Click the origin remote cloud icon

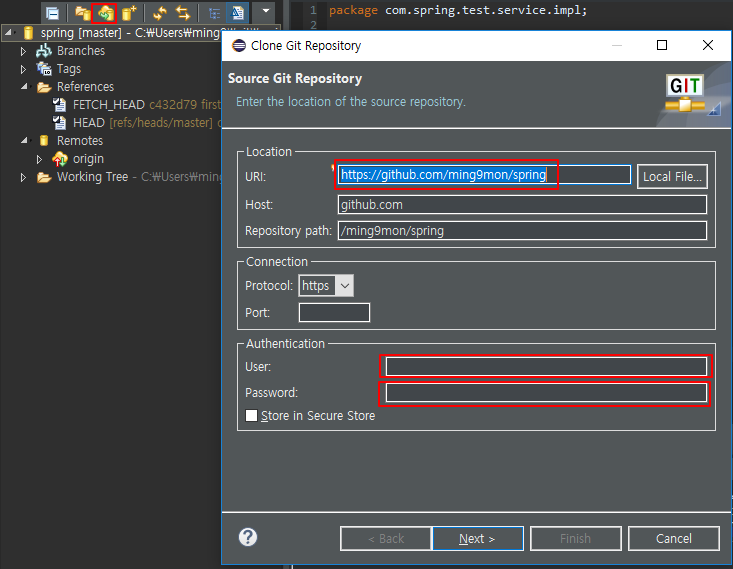(x=60, y=159)
